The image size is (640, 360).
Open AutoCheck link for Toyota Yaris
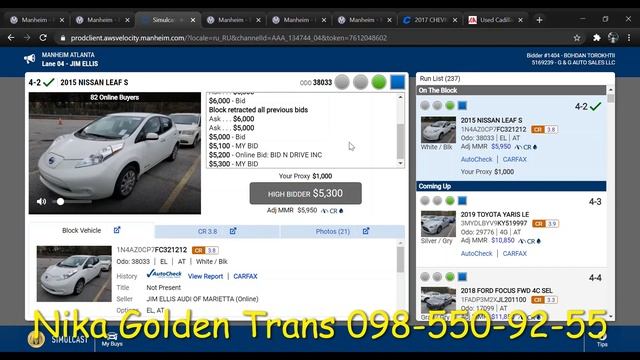[x=476, y=253]
